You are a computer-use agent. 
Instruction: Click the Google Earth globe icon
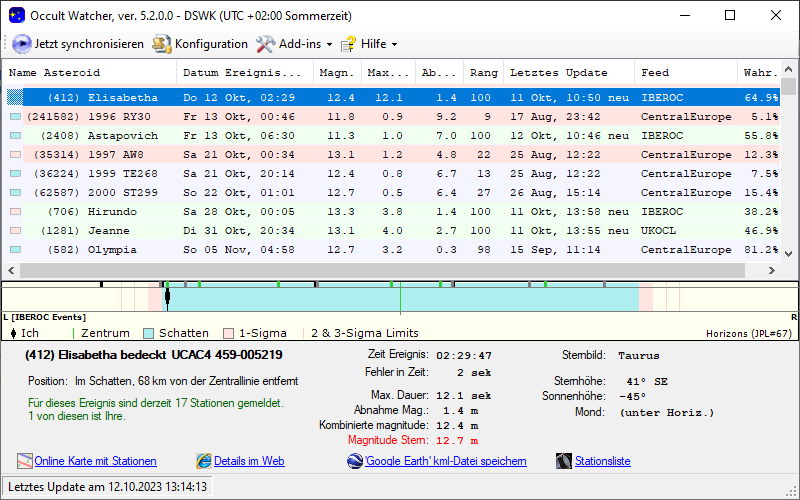point(355,461)
